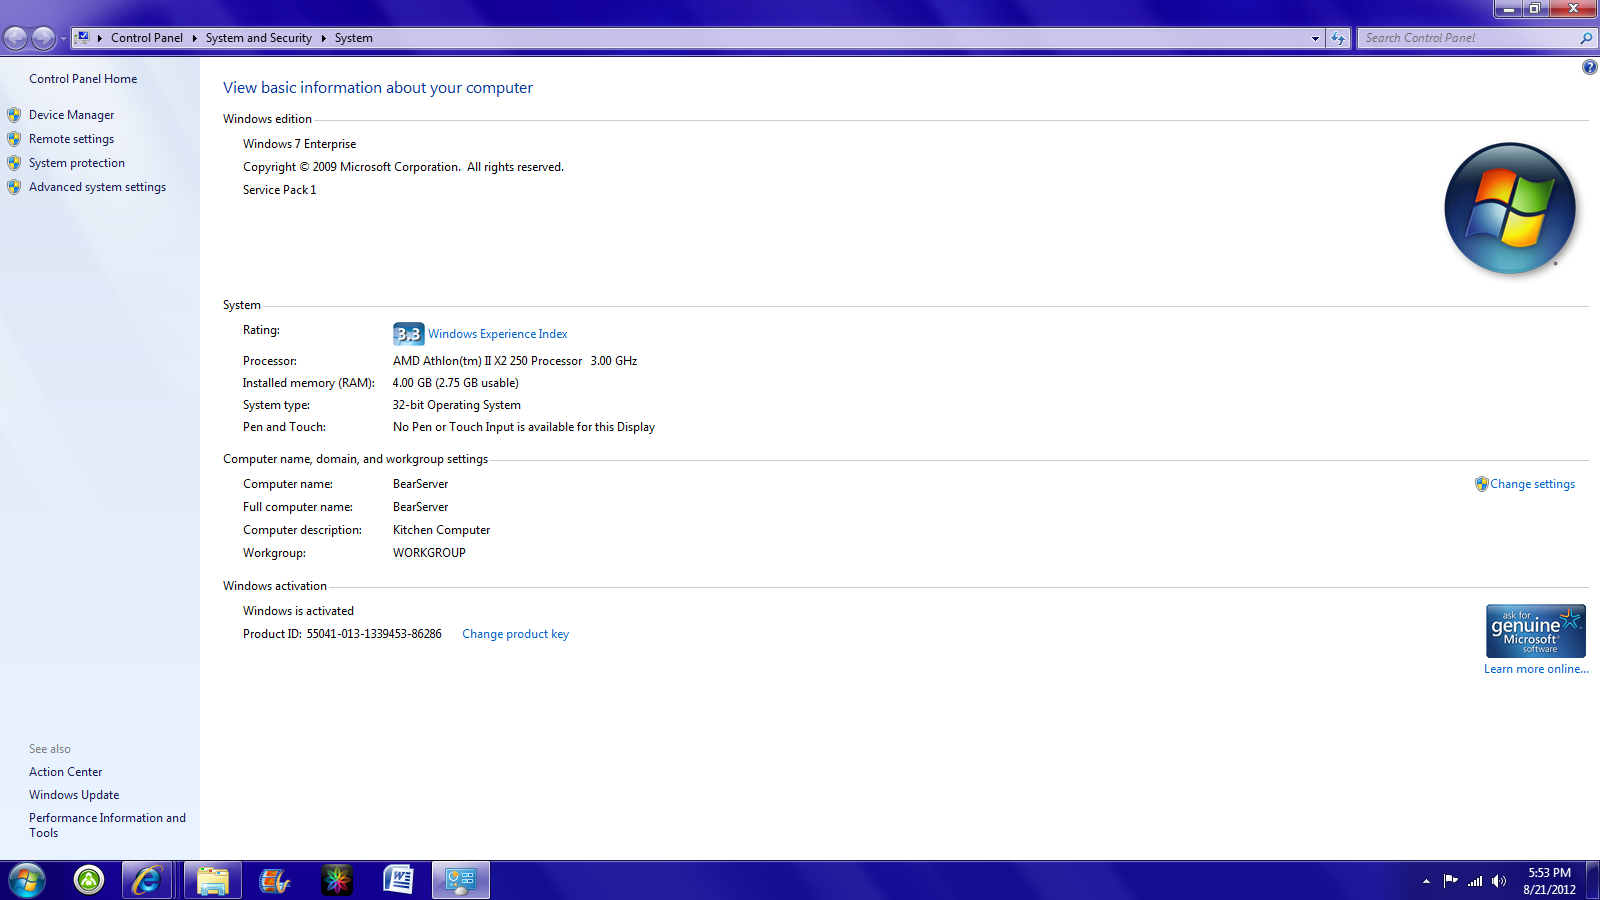Click the Forward navigation arrow button
Viewport: 1600px width, 900px height.
pos(43,38)
